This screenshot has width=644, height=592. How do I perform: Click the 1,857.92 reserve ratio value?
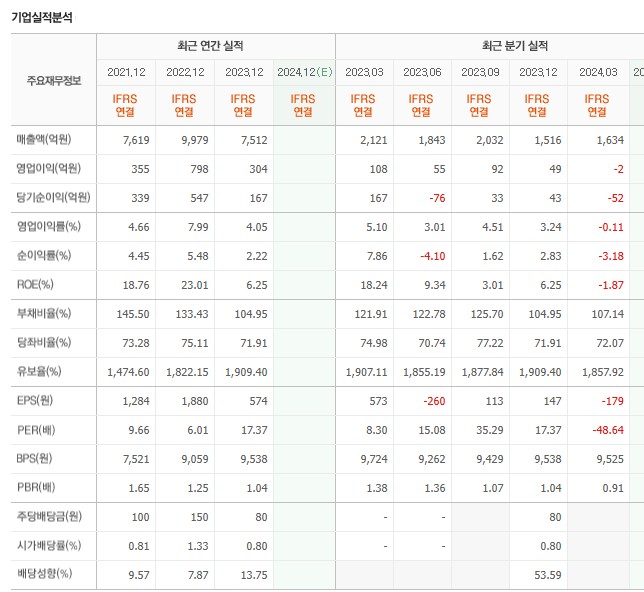[603, 372]
